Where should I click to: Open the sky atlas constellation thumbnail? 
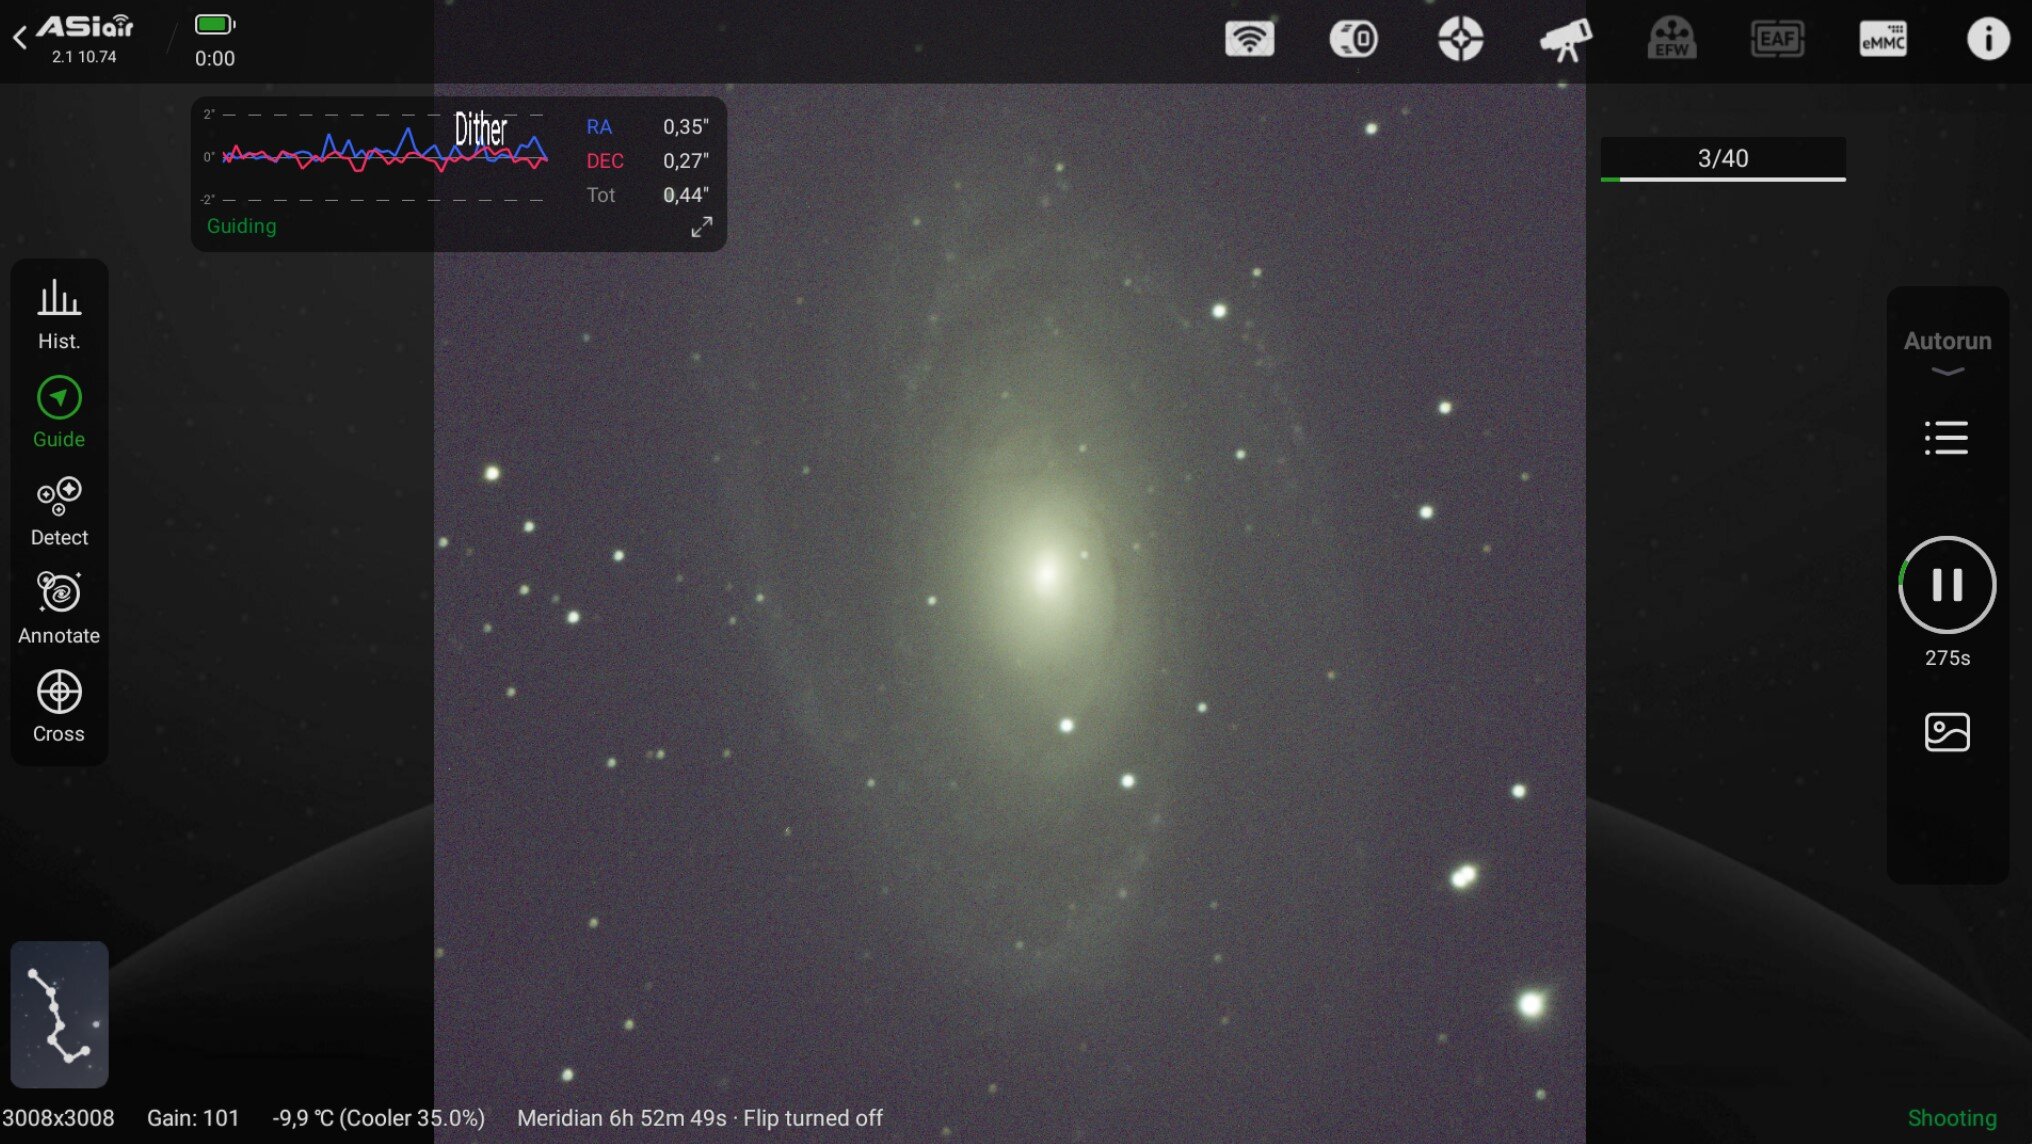(59, 1014)
